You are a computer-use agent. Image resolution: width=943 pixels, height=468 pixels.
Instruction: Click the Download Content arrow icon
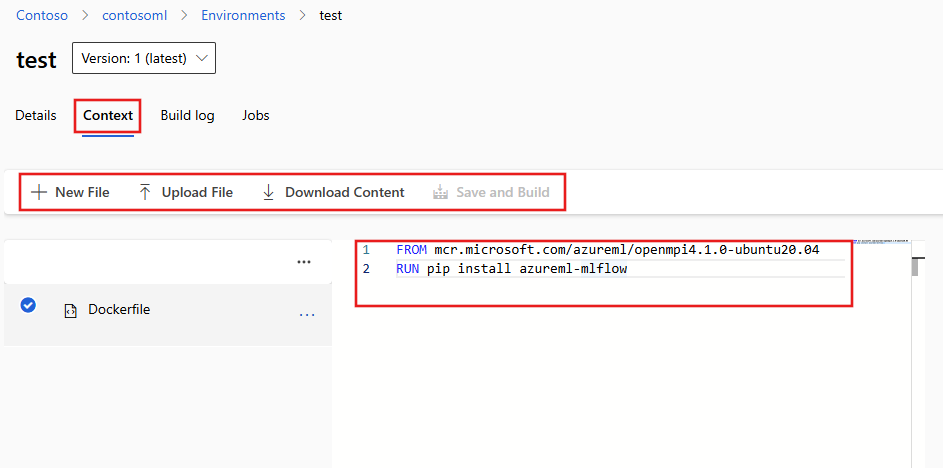coord(268,192)
